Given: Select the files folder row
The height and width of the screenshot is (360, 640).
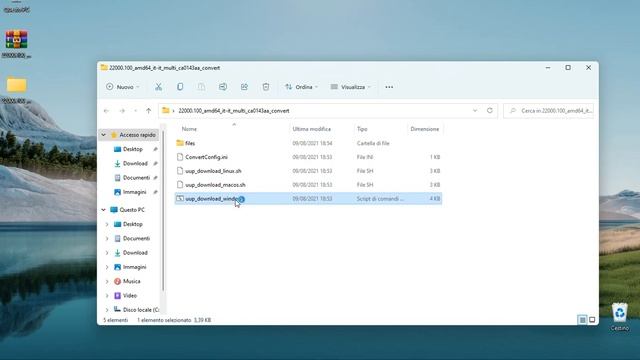Looking at the screenshot, I should pyautogui.click(x=308, y=143).
